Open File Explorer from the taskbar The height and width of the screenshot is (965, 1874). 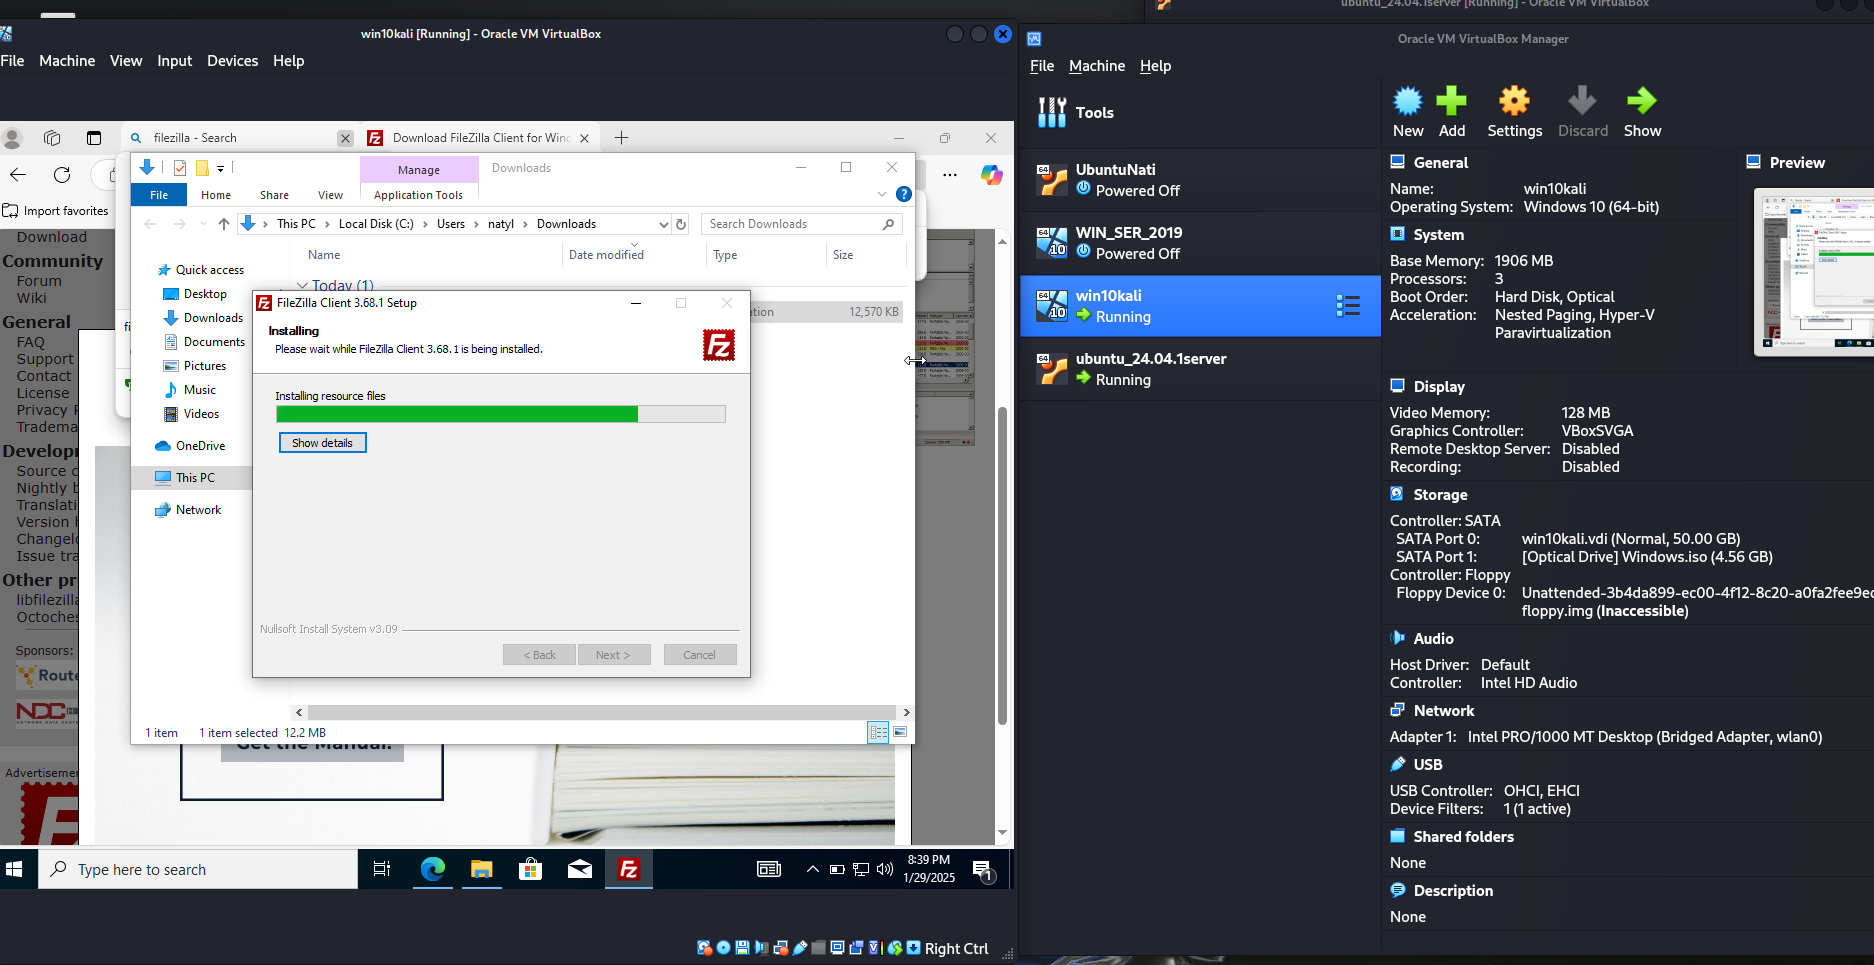coord(481,869)
